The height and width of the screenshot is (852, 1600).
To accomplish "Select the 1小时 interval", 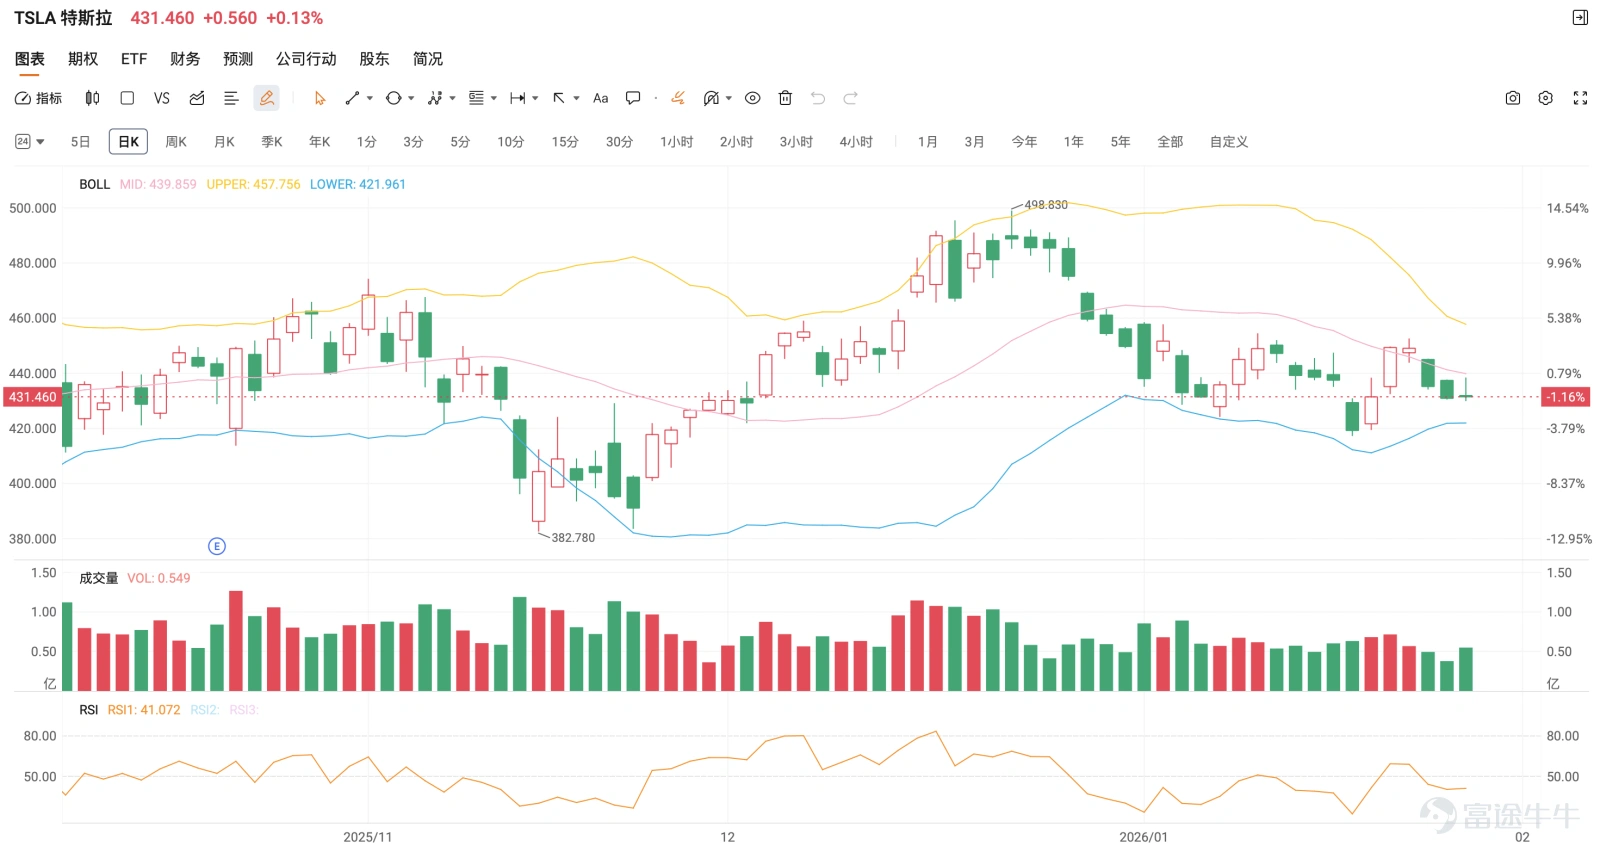I will (x=677, y=142).
